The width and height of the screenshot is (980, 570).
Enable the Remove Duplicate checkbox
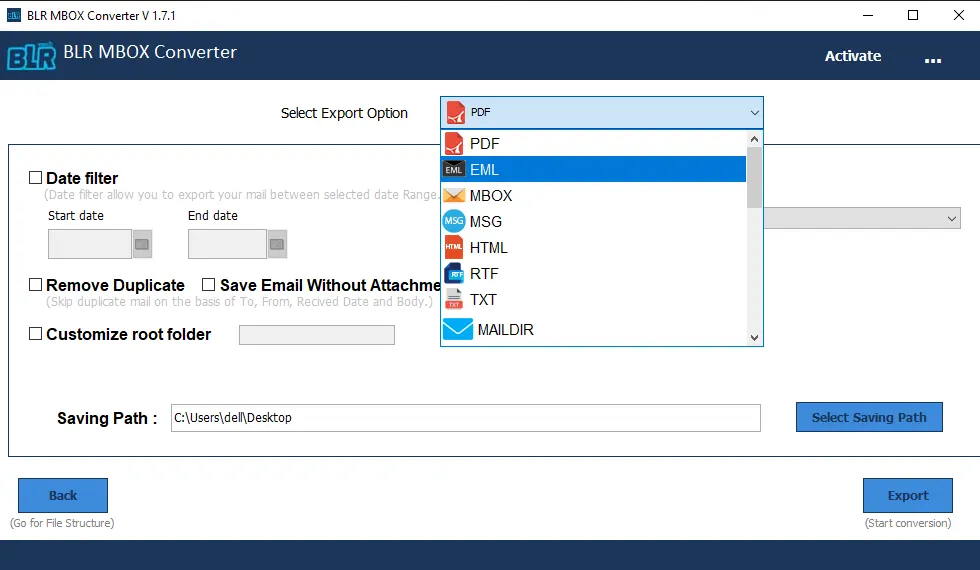(x=36, y=284)
